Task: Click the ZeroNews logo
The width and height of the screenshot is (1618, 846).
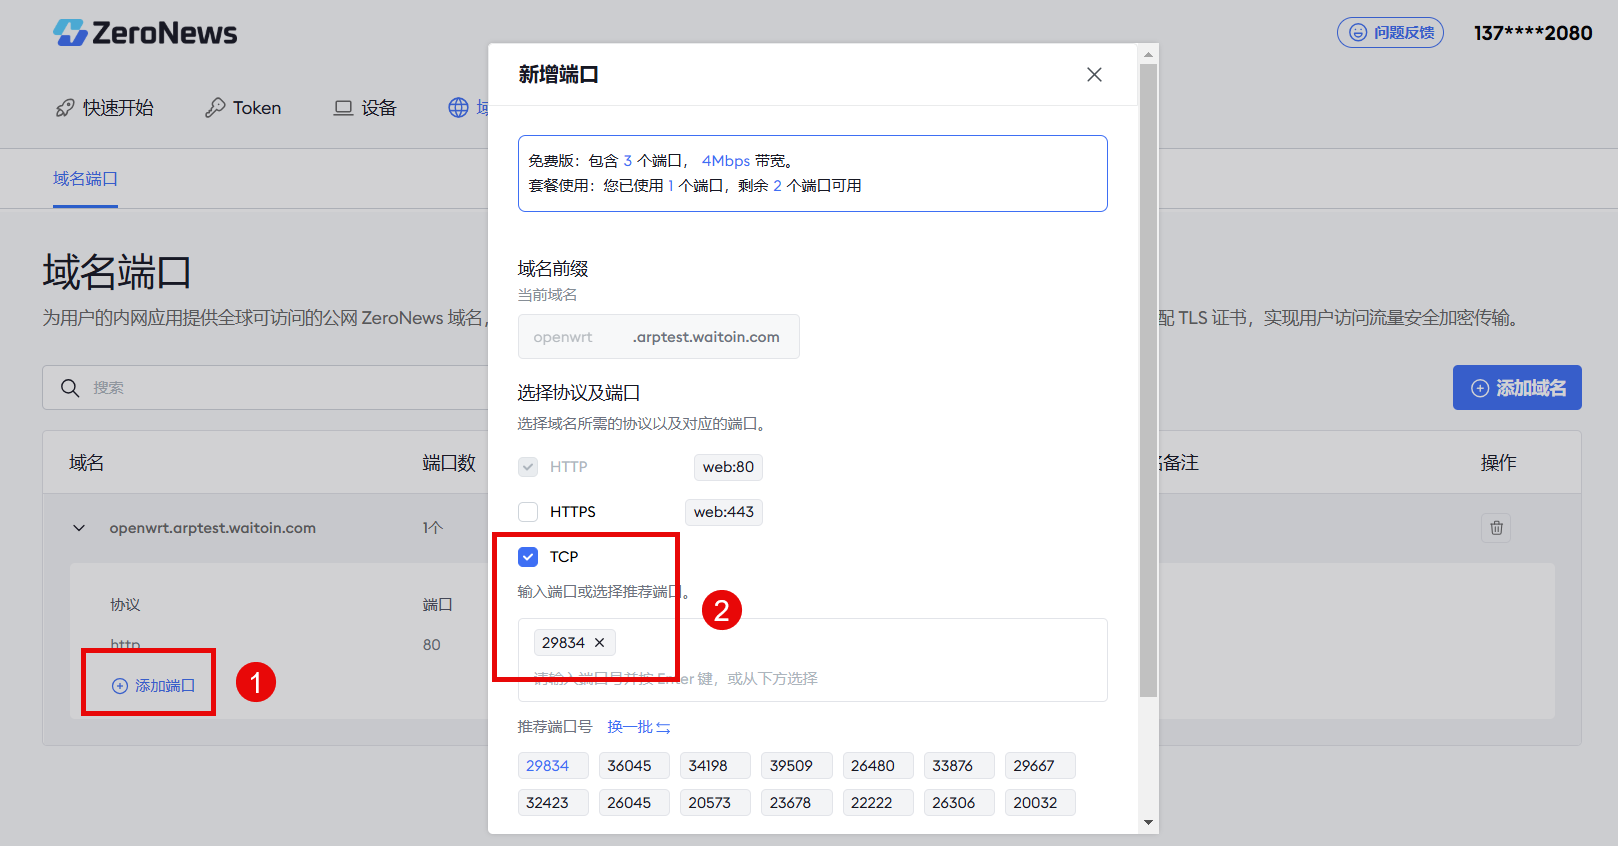Action: (145, 33)
